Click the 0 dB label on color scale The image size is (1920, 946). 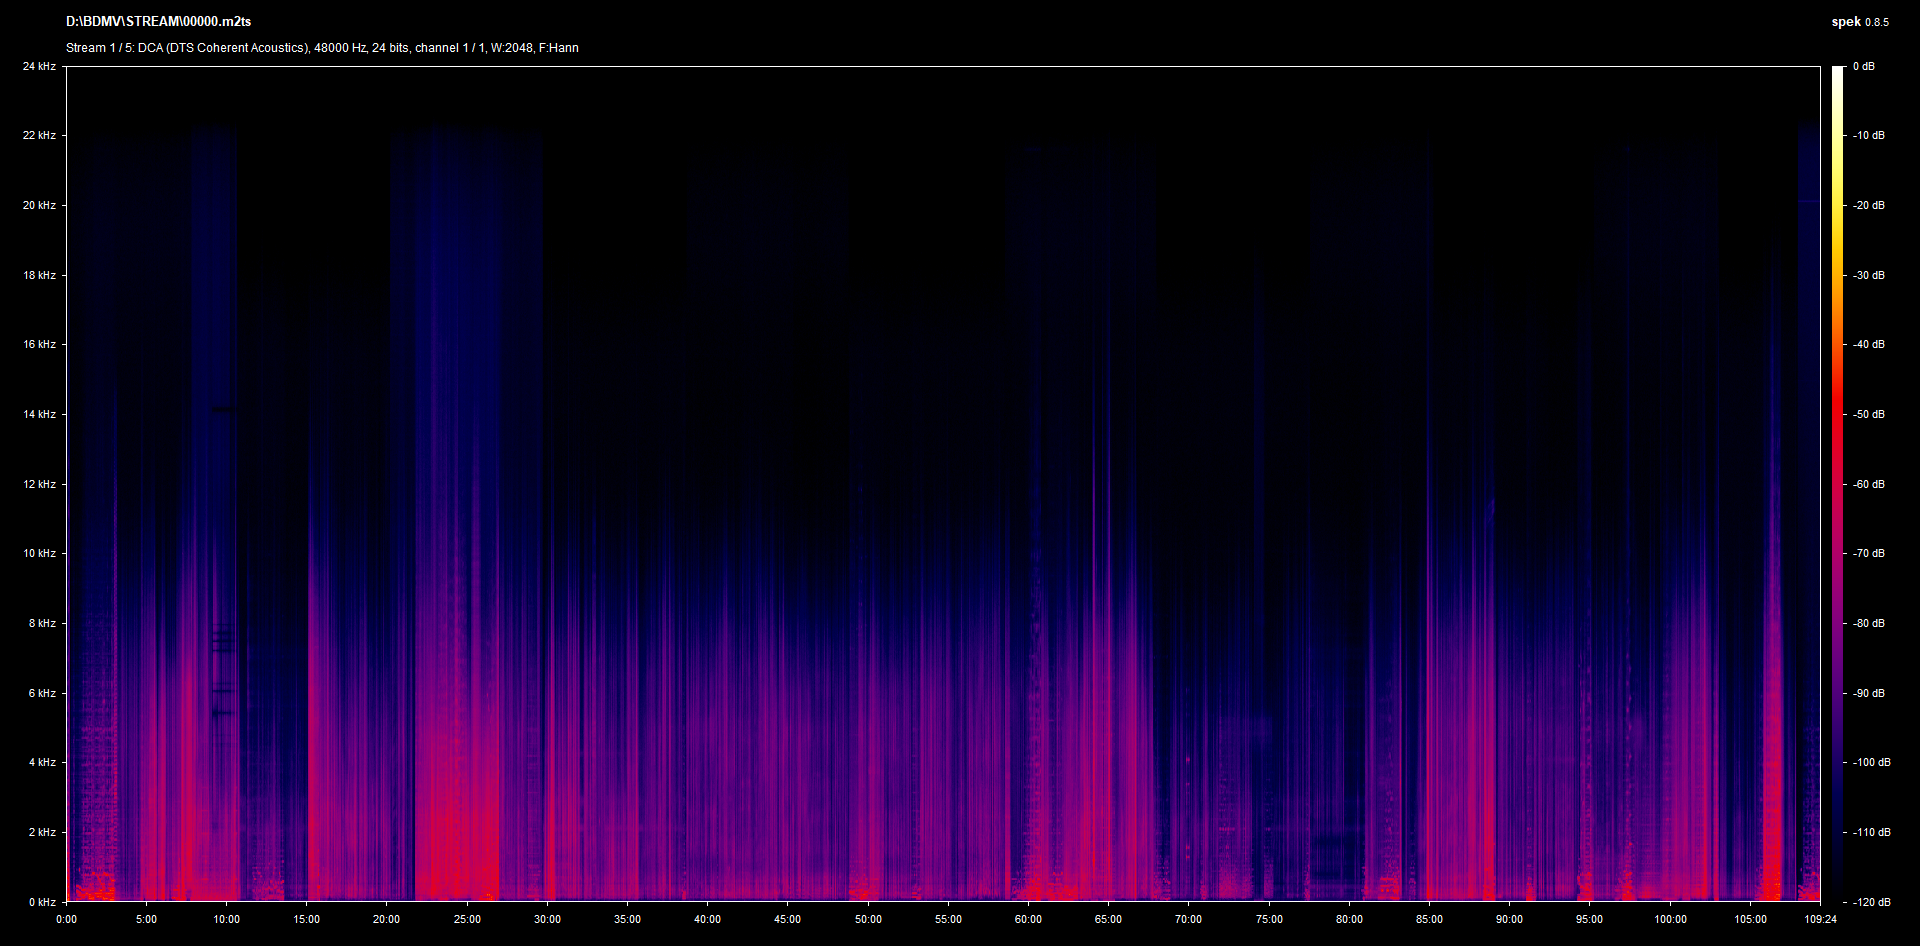[1863, 66]
